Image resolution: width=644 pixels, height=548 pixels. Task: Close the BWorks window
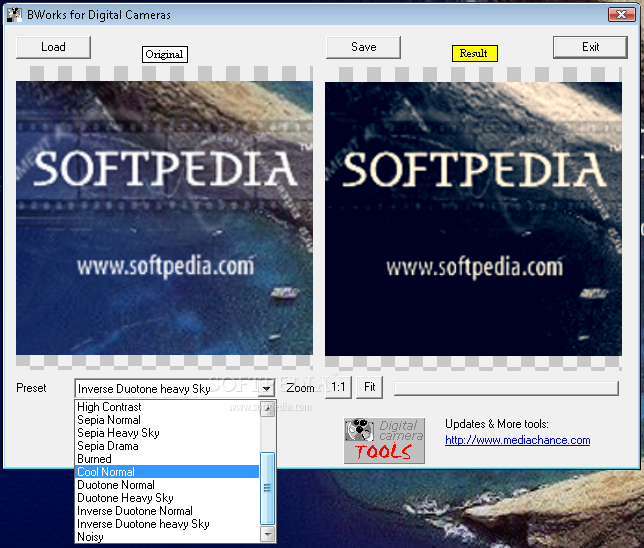point(622,15)
